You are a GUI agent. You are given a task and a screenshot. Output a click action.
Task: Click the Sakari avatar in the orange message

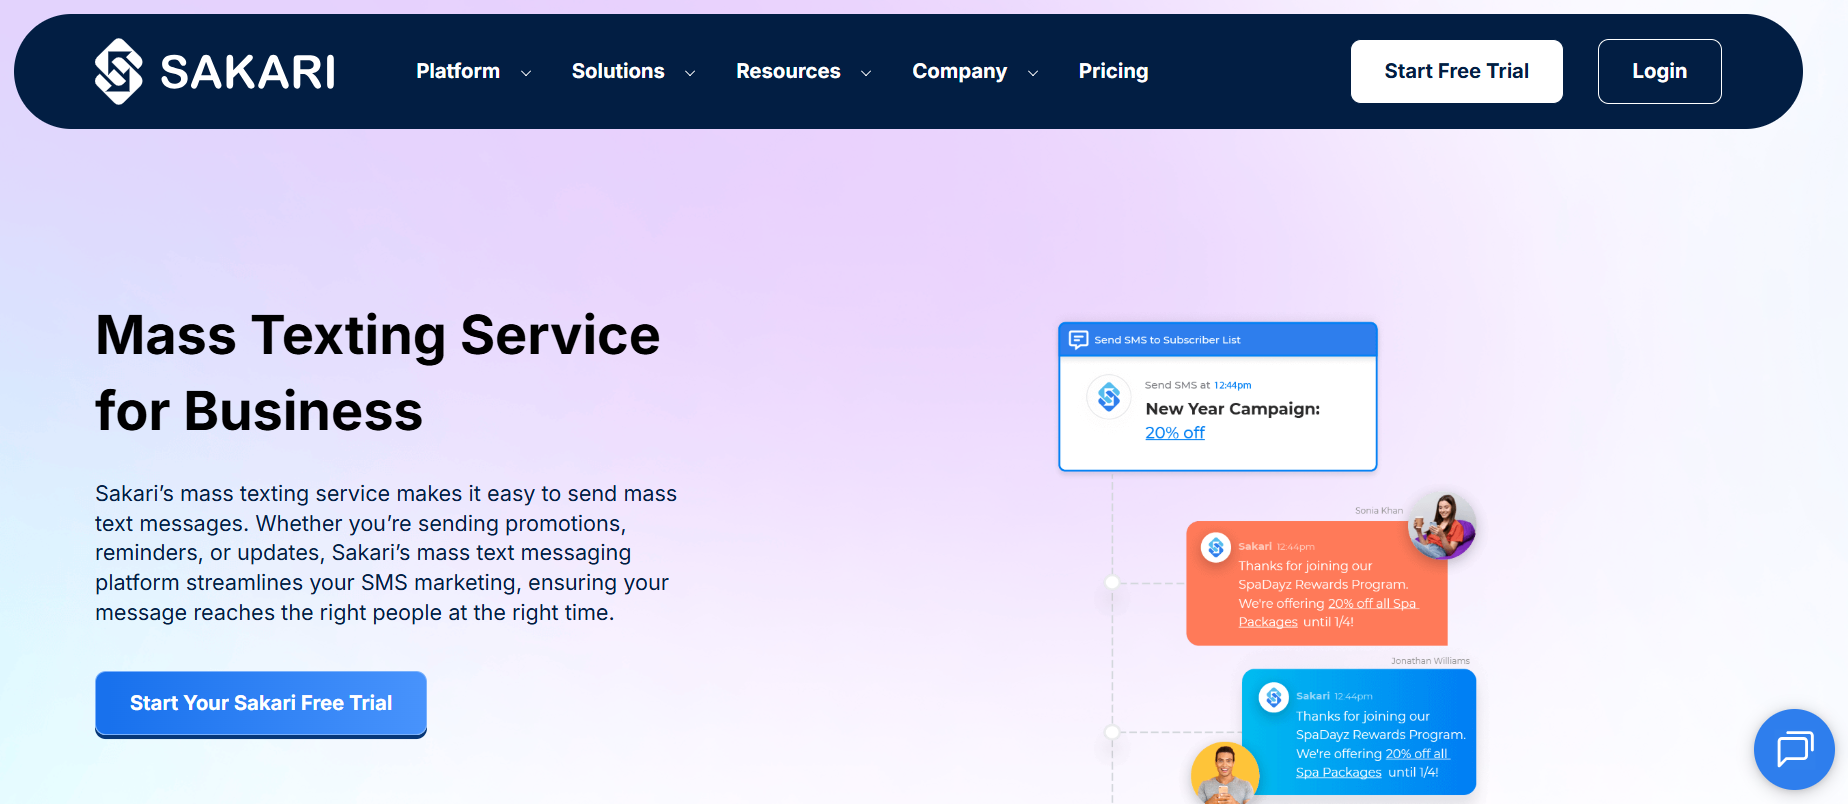(1216, 547)
